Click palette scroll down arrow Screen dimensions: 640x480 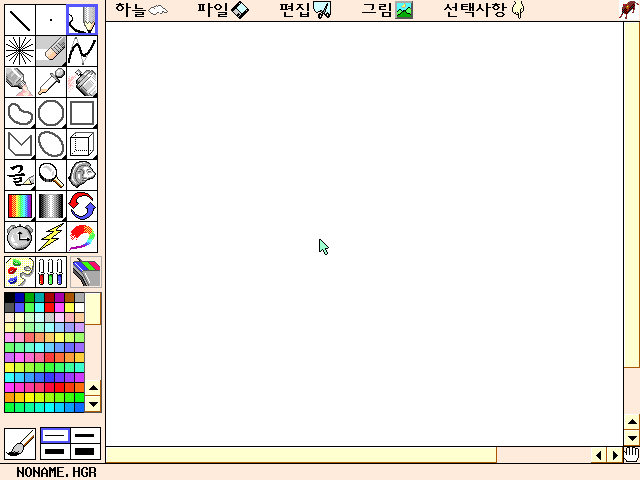[93, 404]
